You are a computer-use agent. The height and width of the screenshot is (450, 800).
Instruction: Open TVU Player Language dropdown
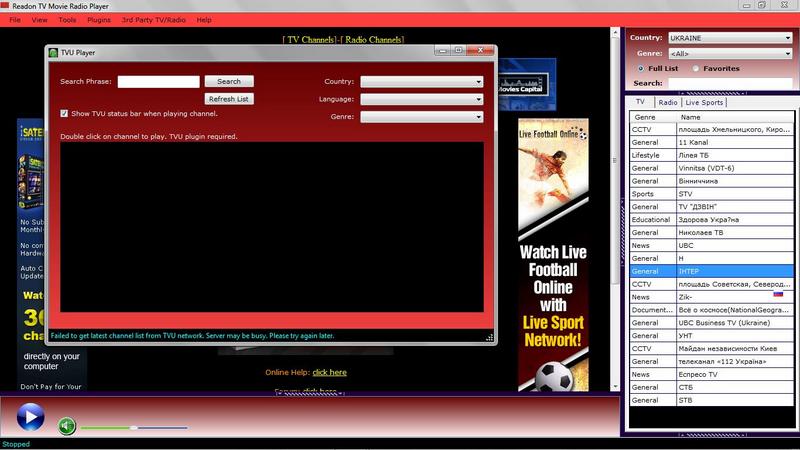[x=422, y=99]
